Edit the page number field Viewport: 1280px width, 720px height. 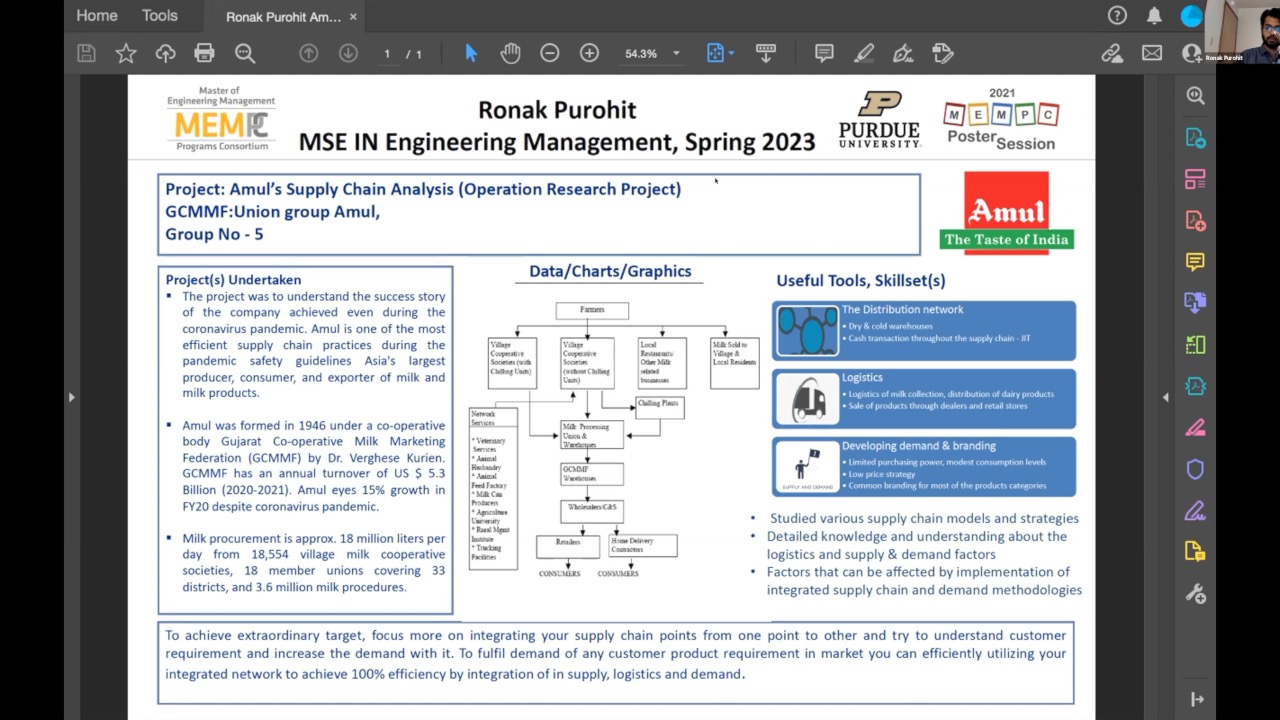(x=387, y=53)
